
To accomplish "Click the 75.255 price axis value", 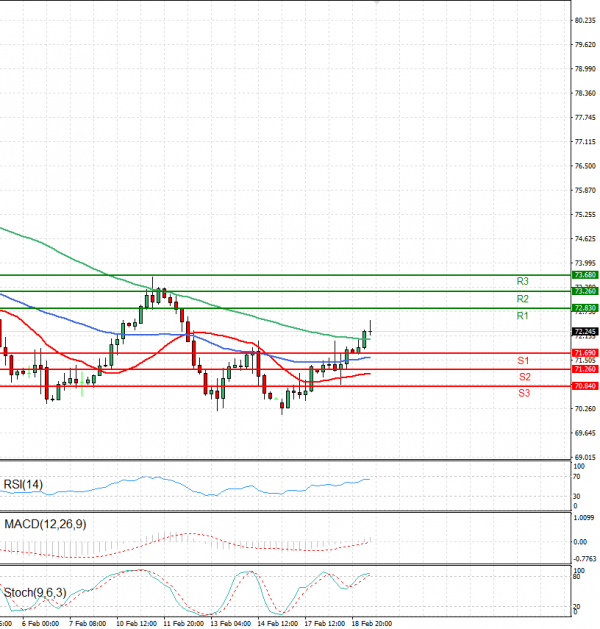I will pos(585,215).
